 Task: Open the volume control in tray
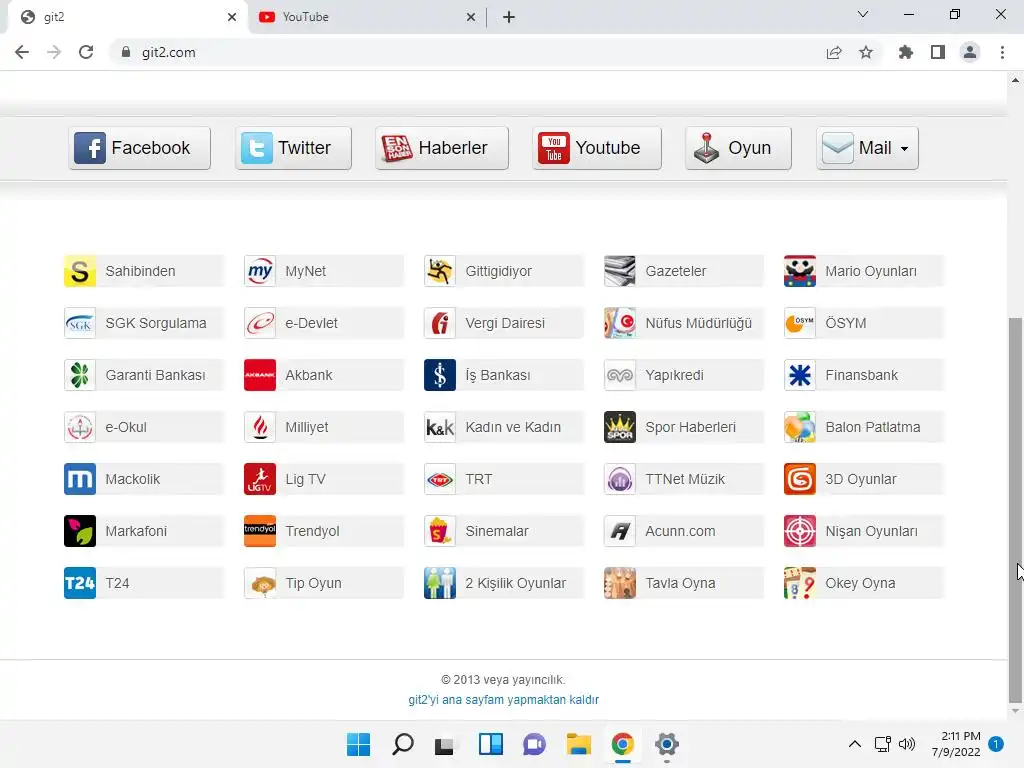click(907, 744)
